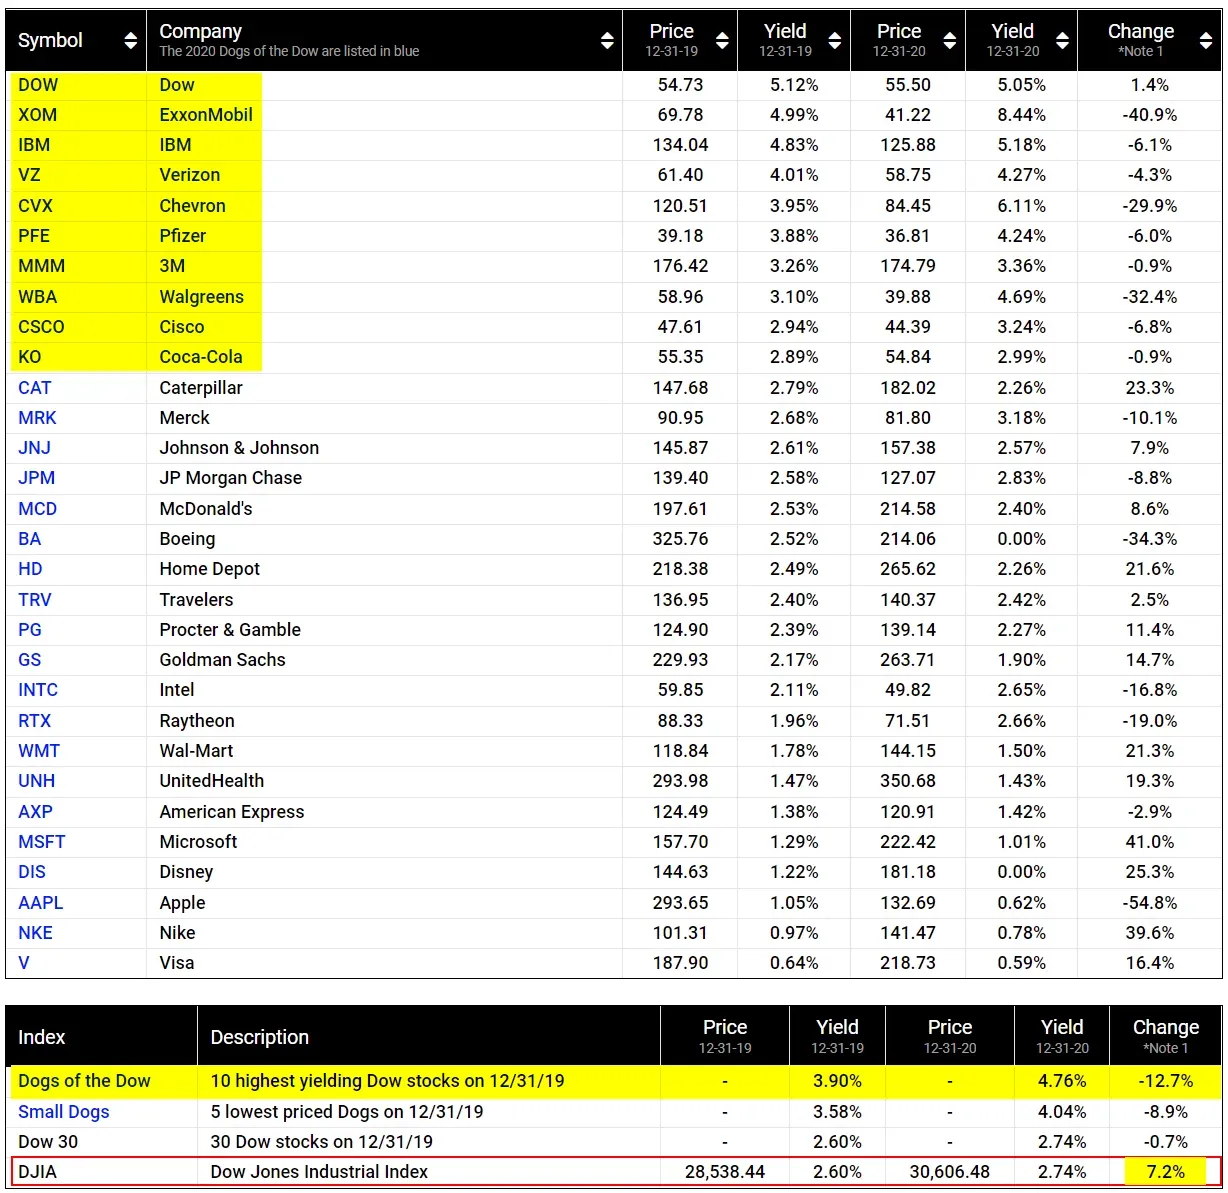Click Dow's 5.12% yield value
This screenshot has height=1193, width=1228.
point(794,85)
